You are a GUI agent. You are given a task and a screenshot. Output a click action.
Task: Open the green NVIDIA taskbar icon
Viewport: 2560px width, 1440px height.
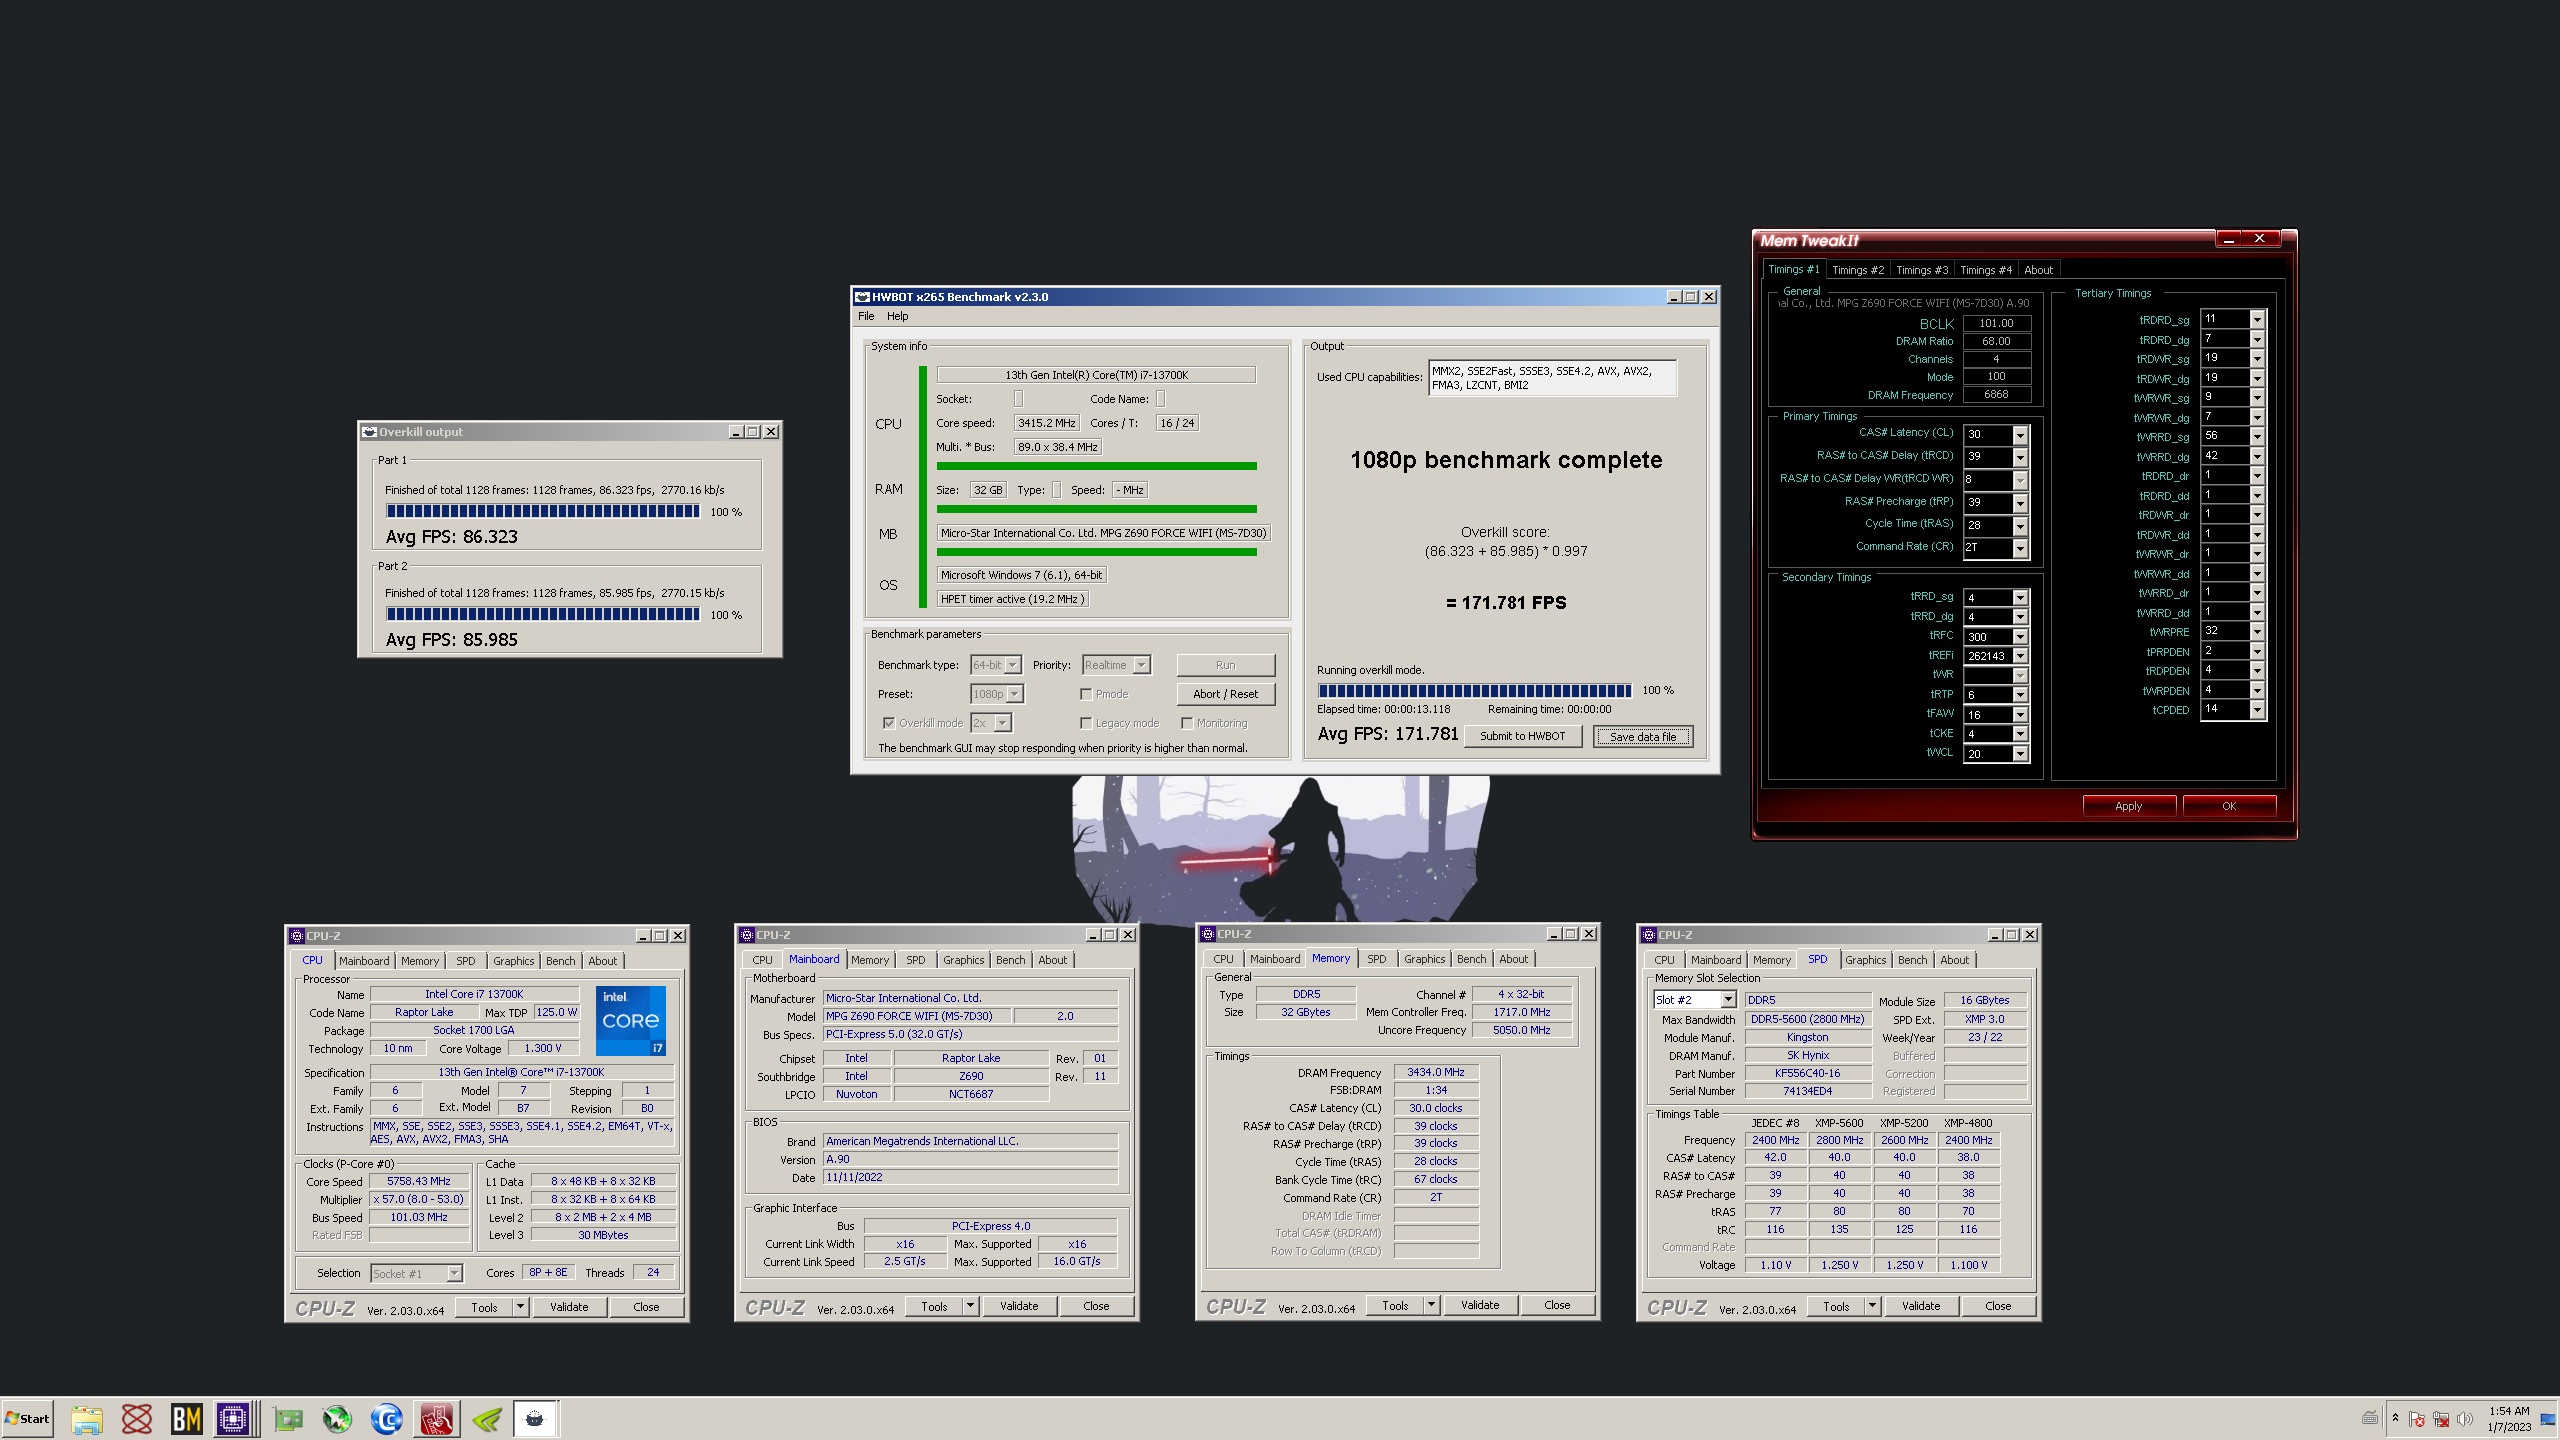487,1418
